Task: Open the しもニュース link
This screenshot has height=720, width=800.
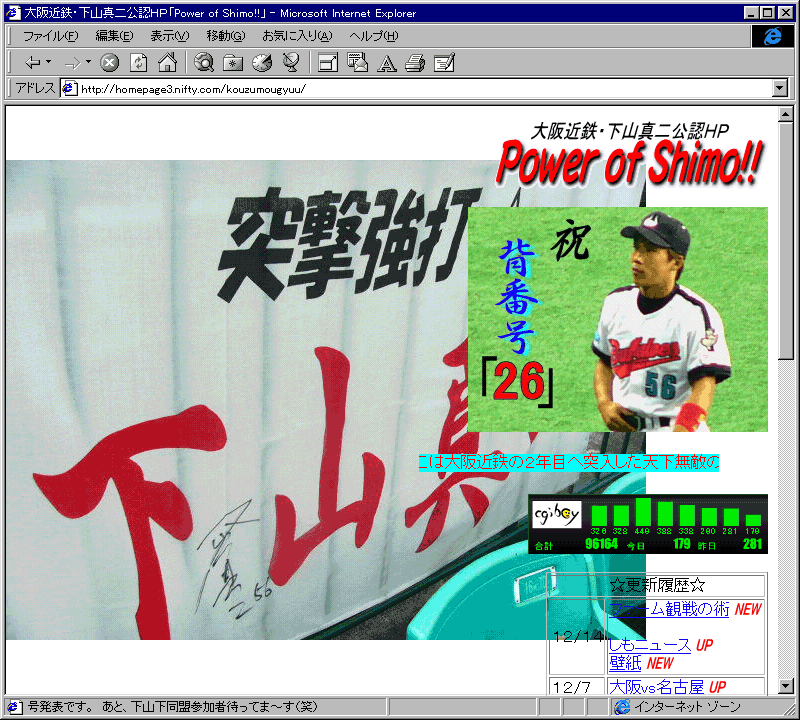Action: click(649, 645)
